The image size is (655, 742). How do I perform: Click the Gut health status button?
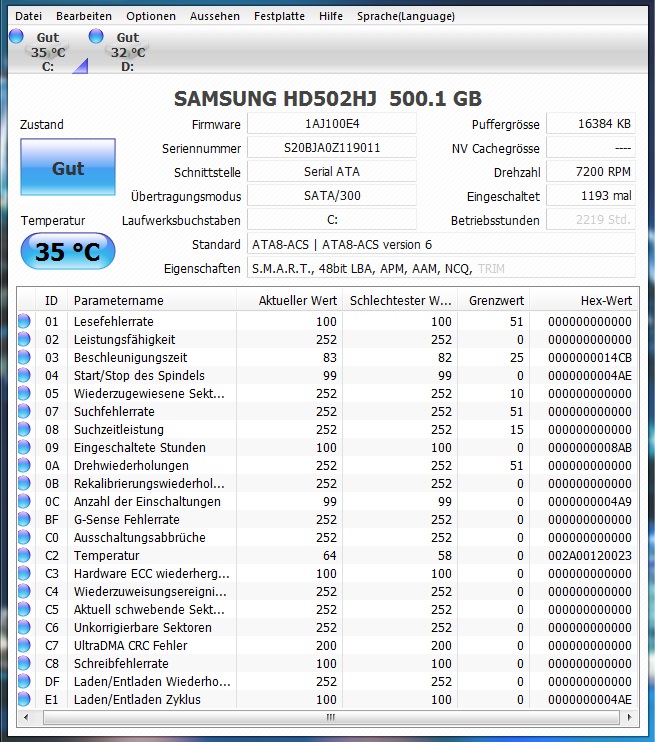(x=68, y=167)
